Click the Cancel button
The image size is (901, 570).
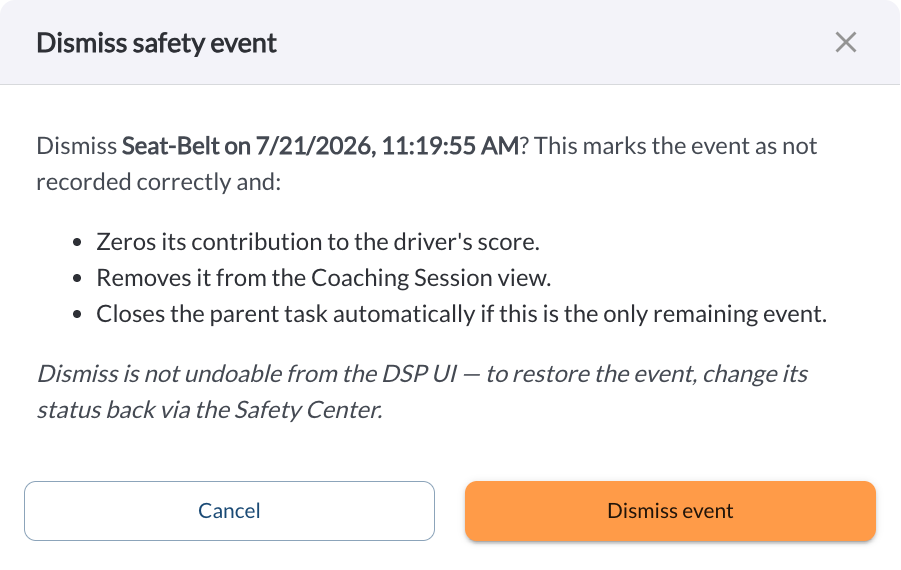point(229,511)
